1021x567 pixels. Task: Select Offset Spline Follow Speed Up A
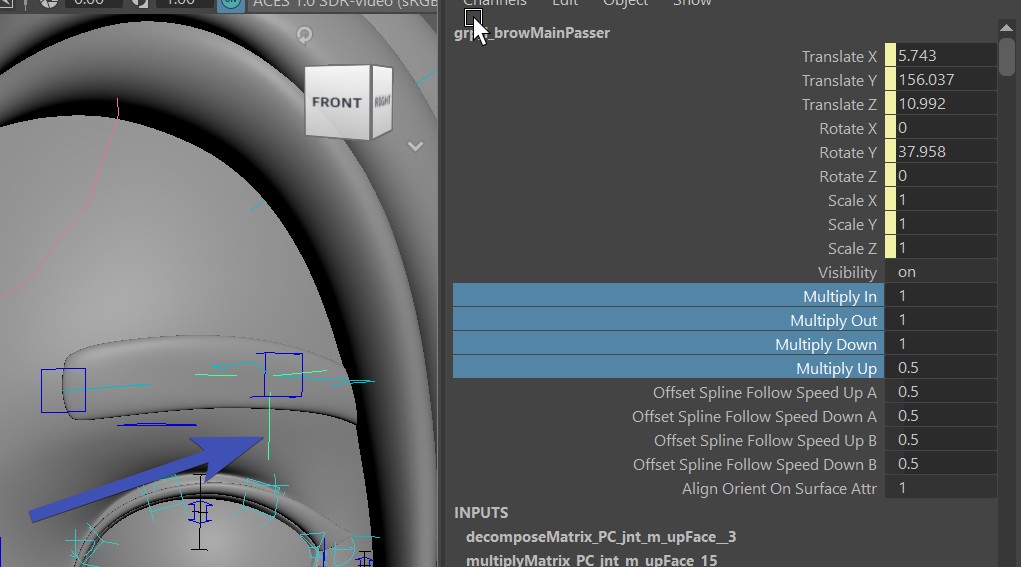764,393
